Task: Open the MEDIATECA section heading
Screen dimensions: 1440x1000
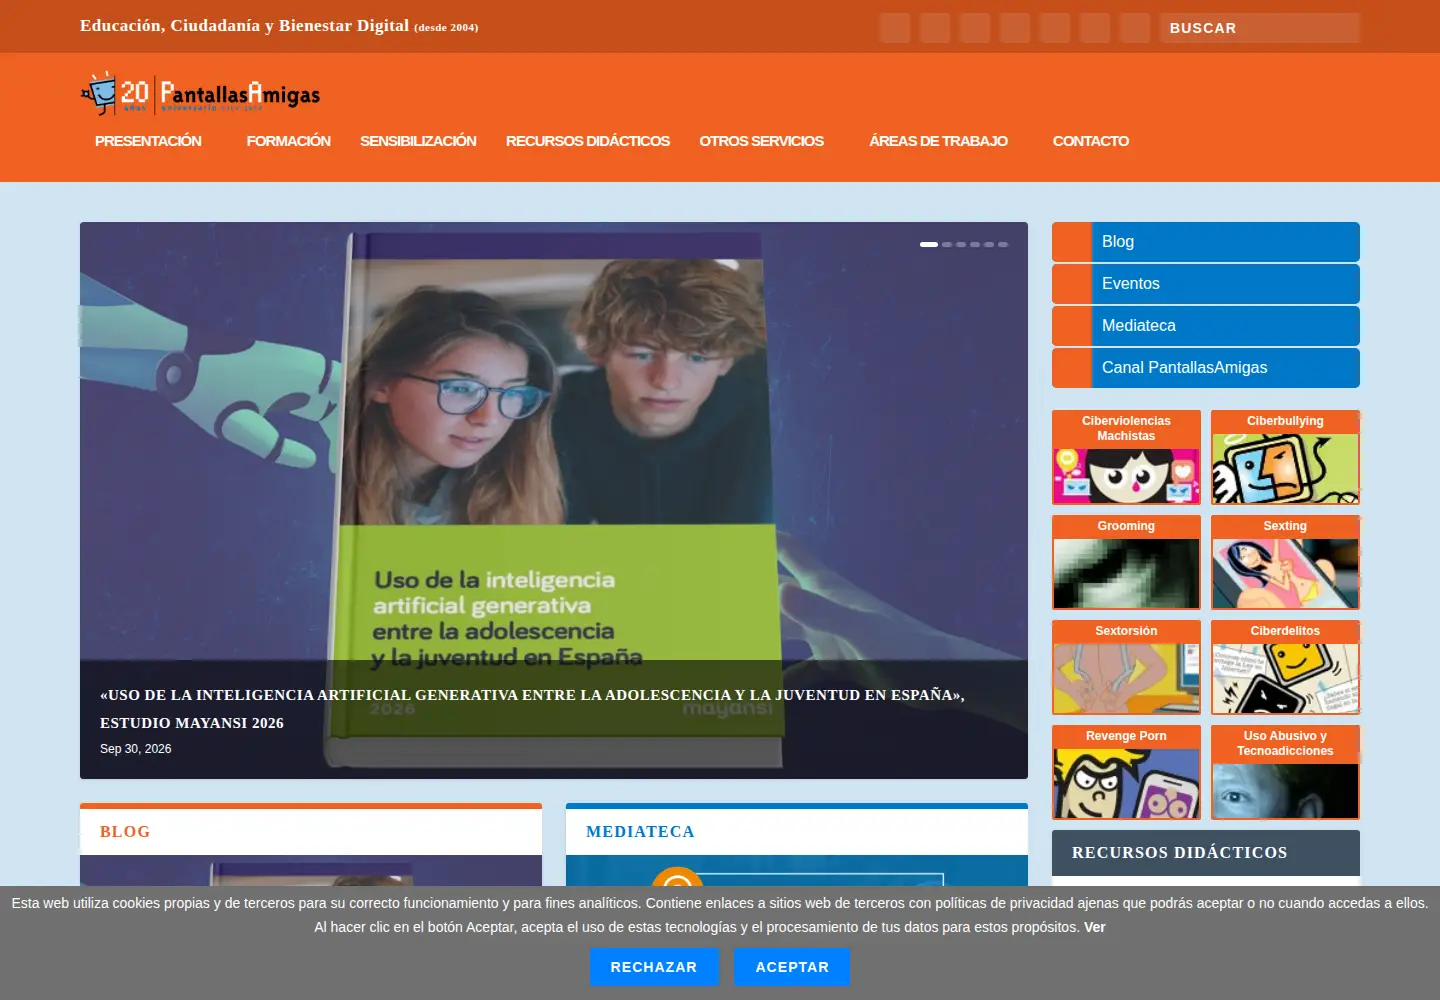Action: click(640, 832)
